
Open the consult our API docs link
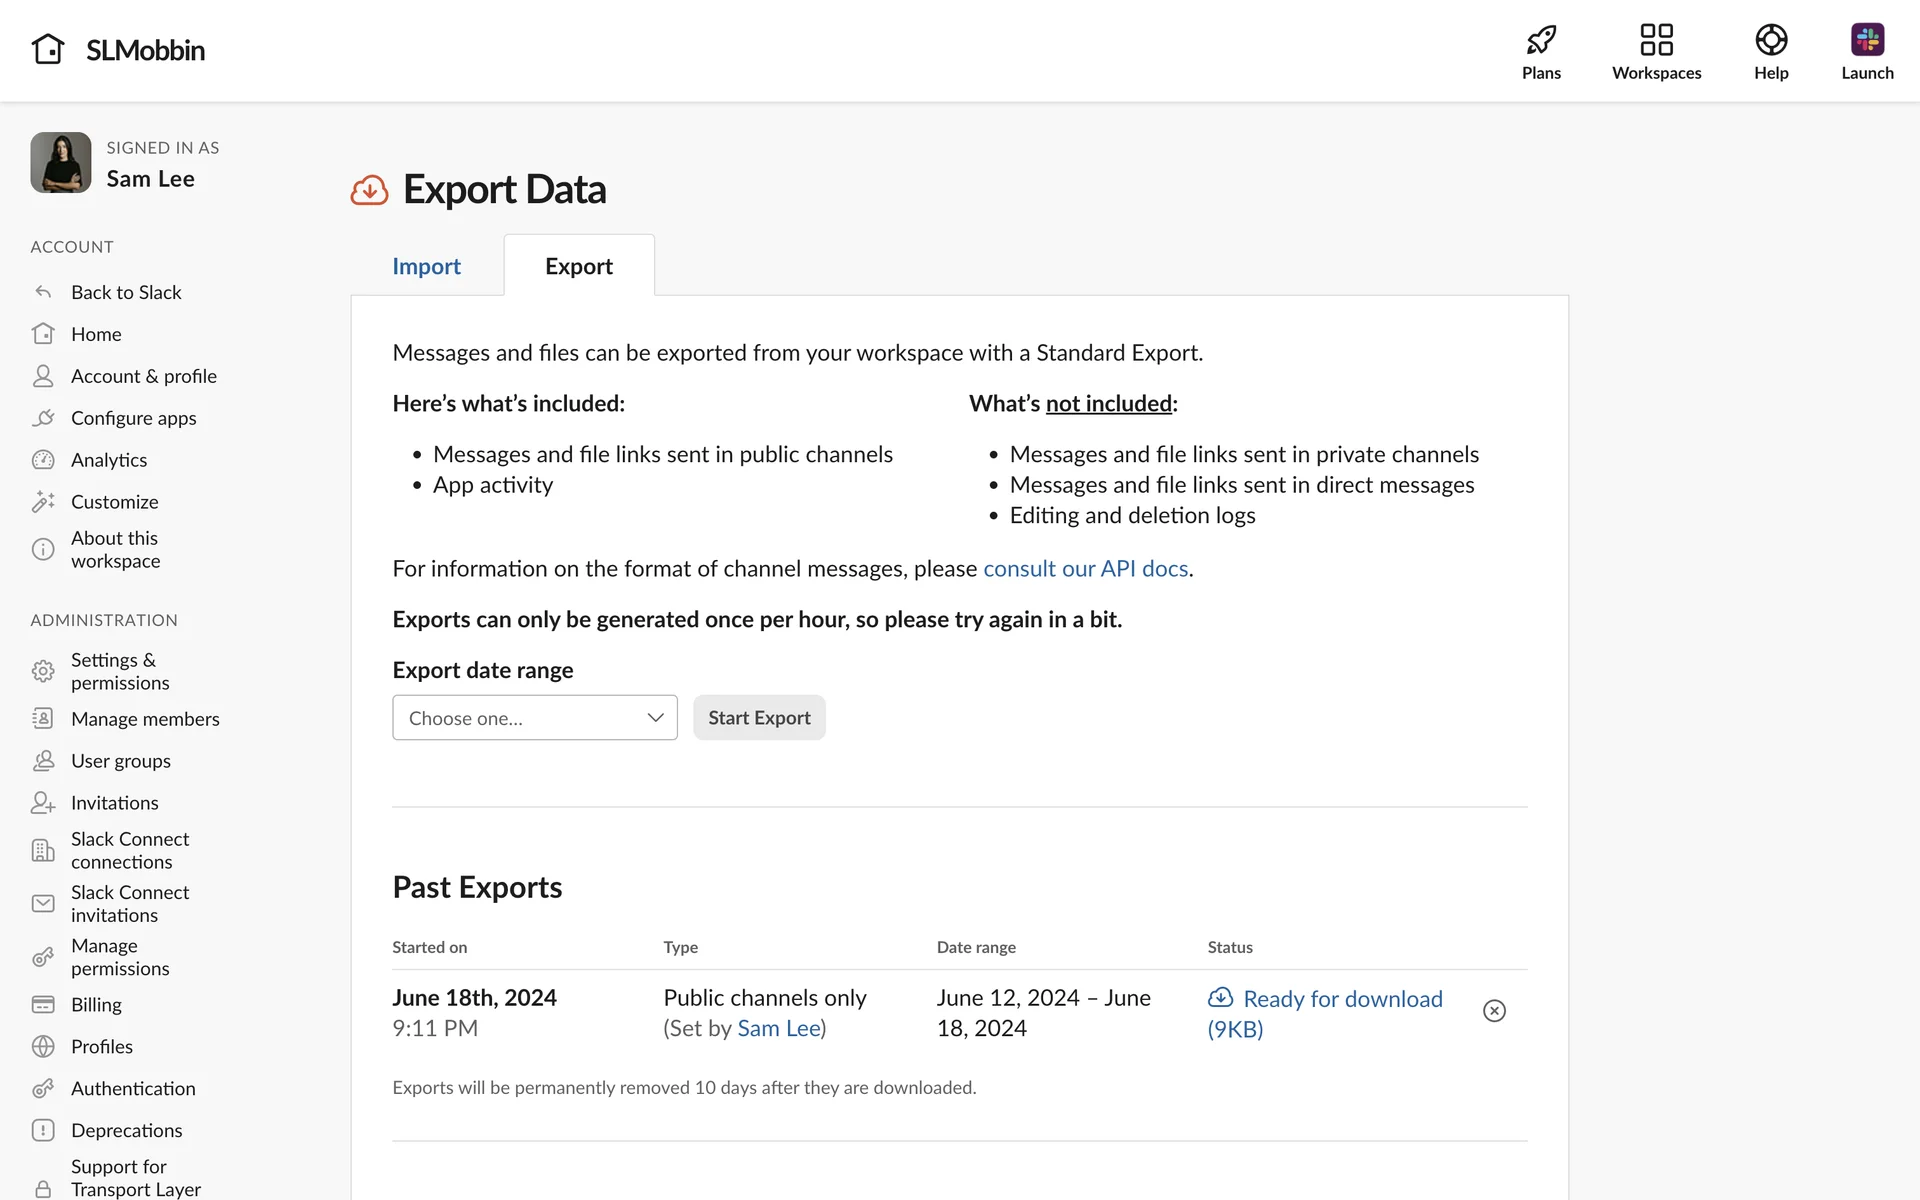click(x=1085, y=569)
